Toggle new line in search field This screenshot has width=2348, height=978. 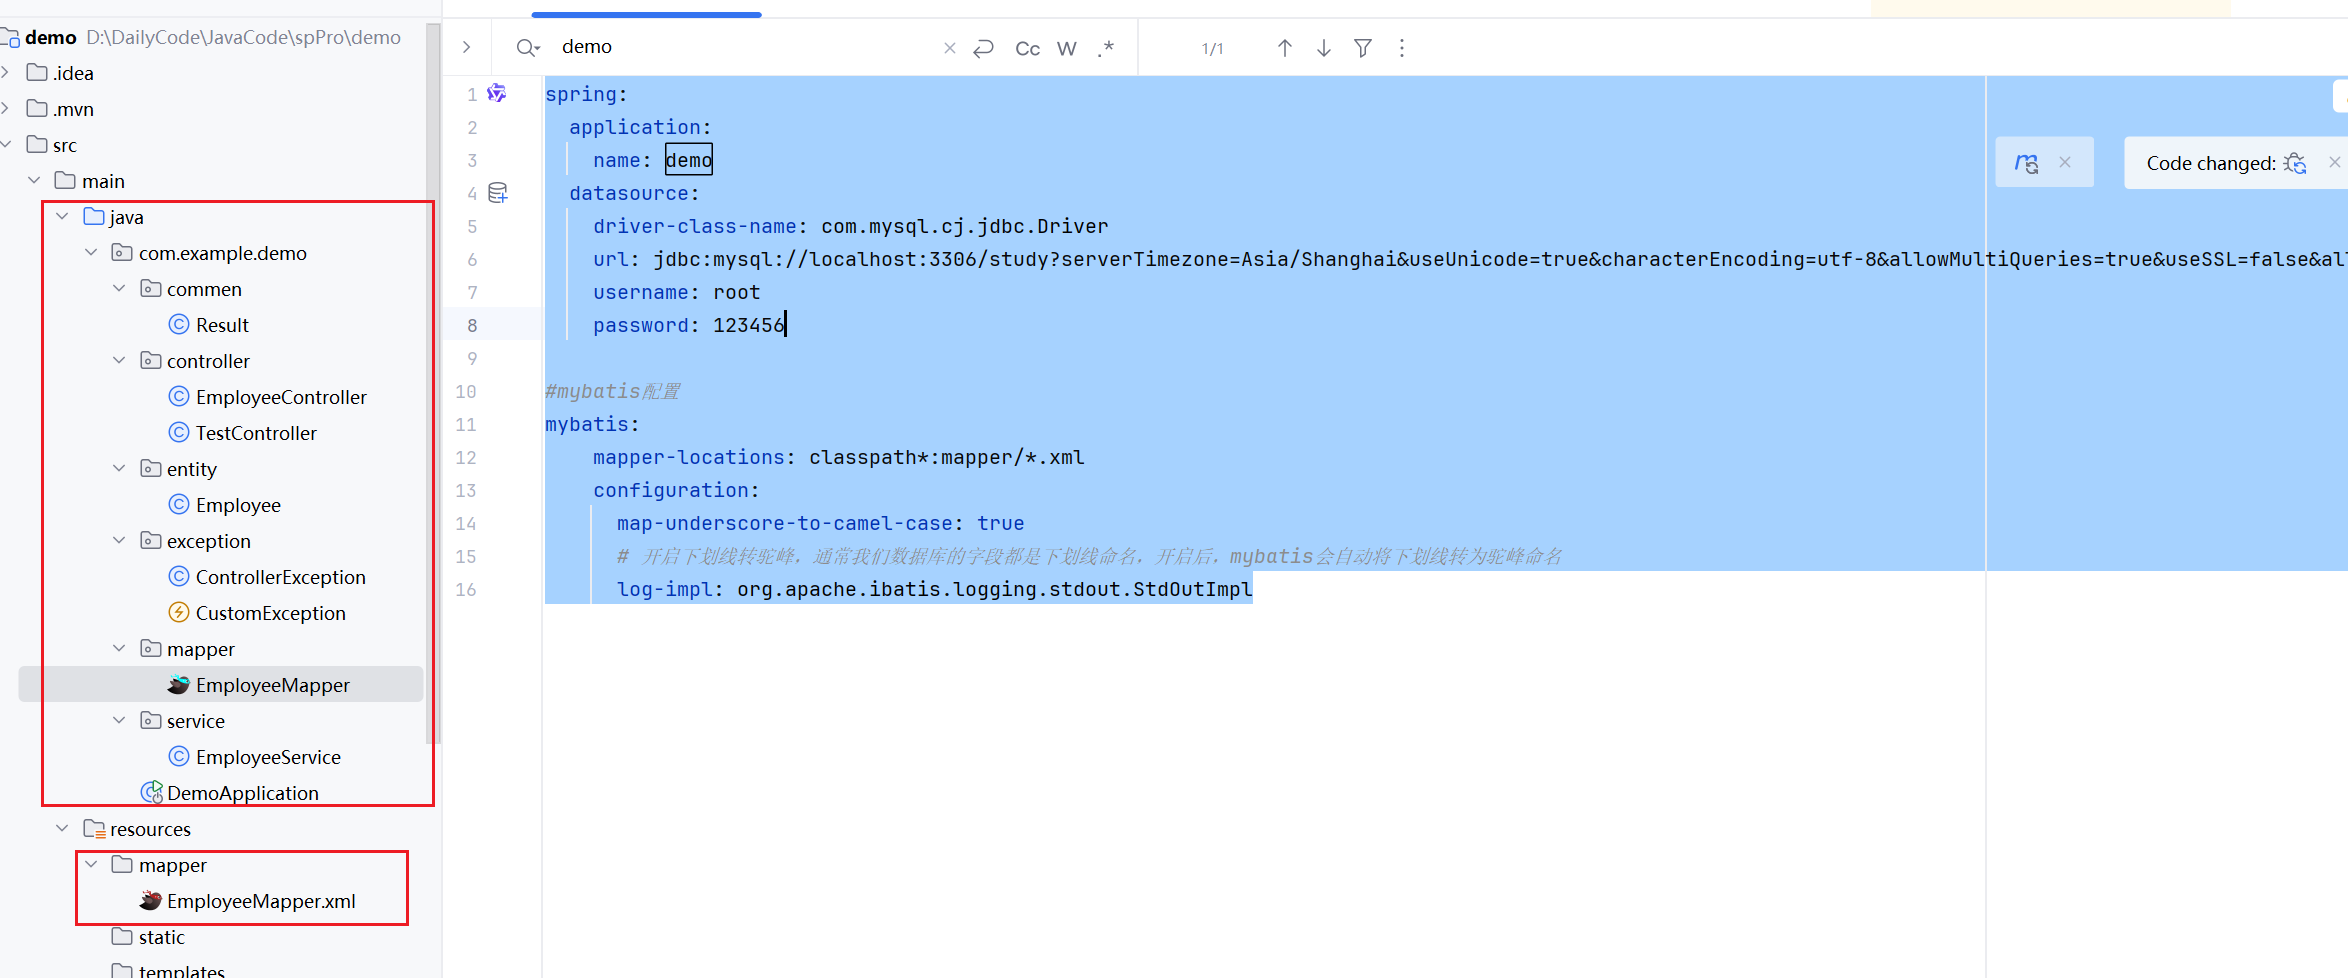tap(984, 48)
